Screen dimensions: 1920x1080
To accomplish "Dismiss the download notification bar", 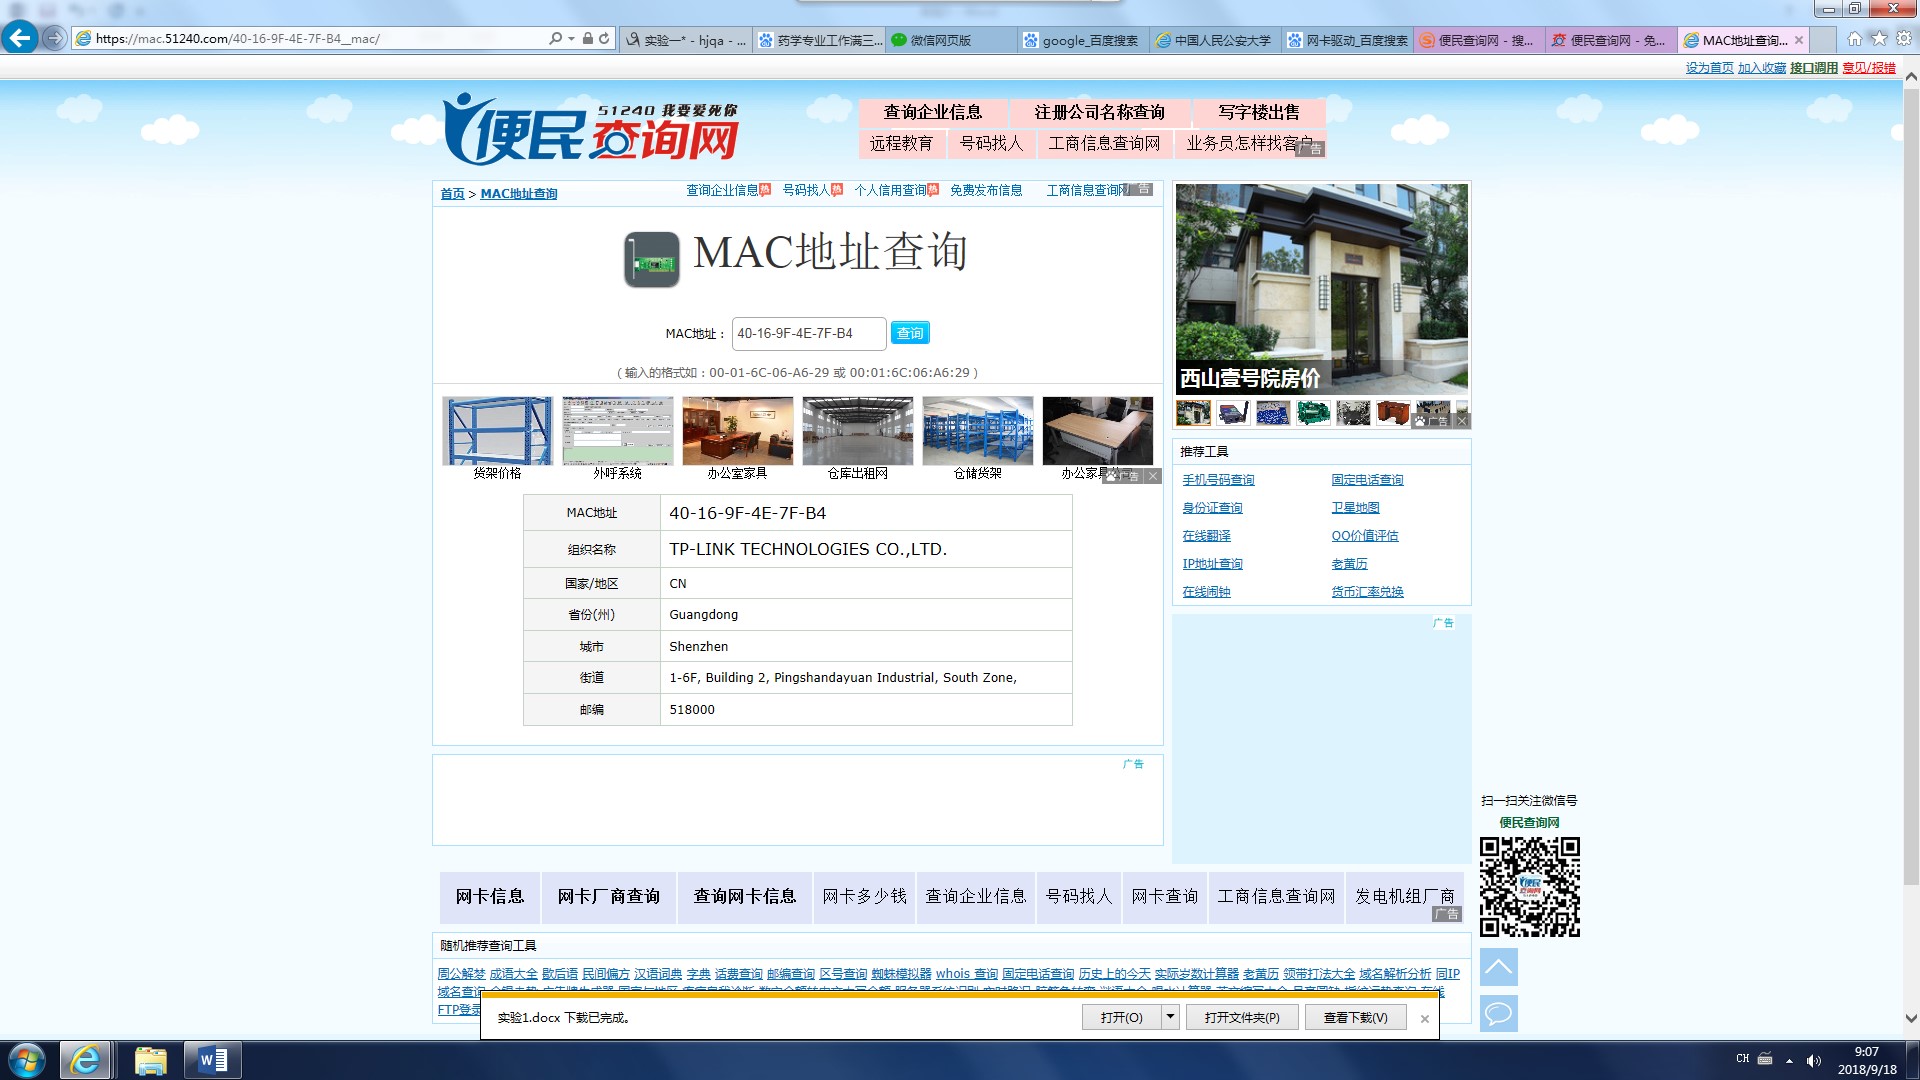I will tap(1424, 1018).
